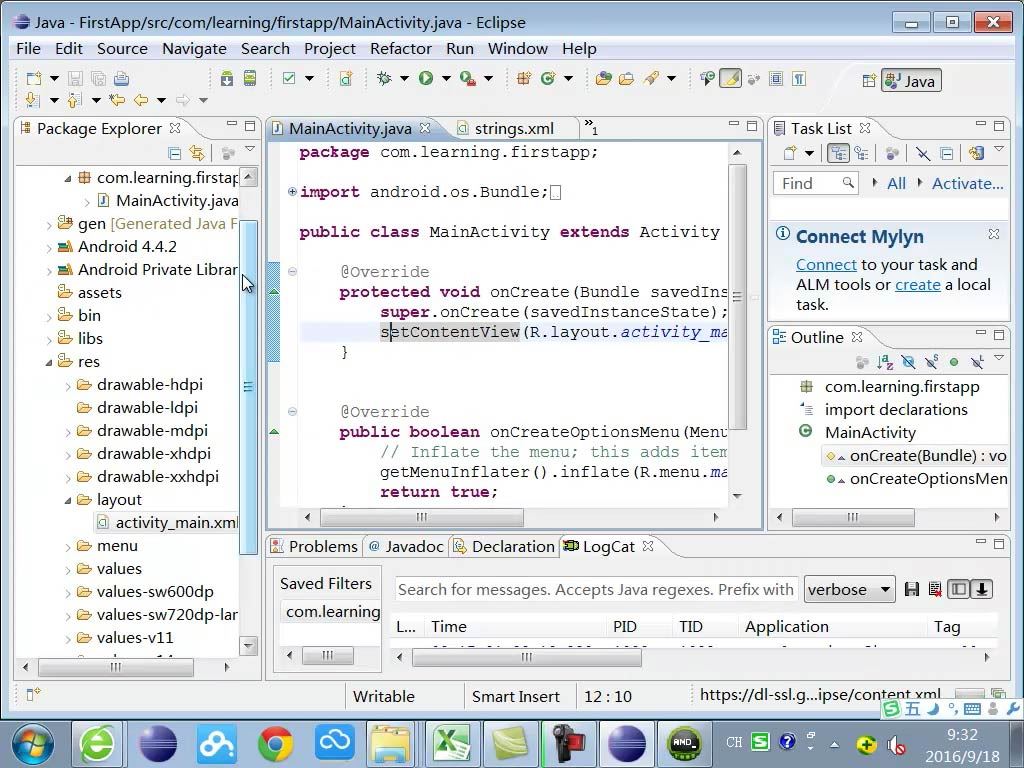Open Chrome from the Windows taskbar

click(275, 743)
